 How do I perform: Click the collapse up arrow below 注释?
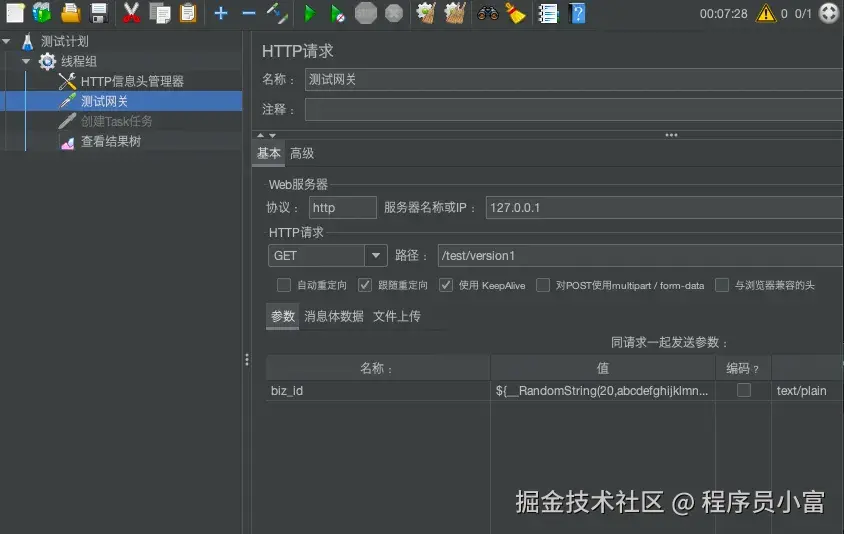[x=261, y=135]
